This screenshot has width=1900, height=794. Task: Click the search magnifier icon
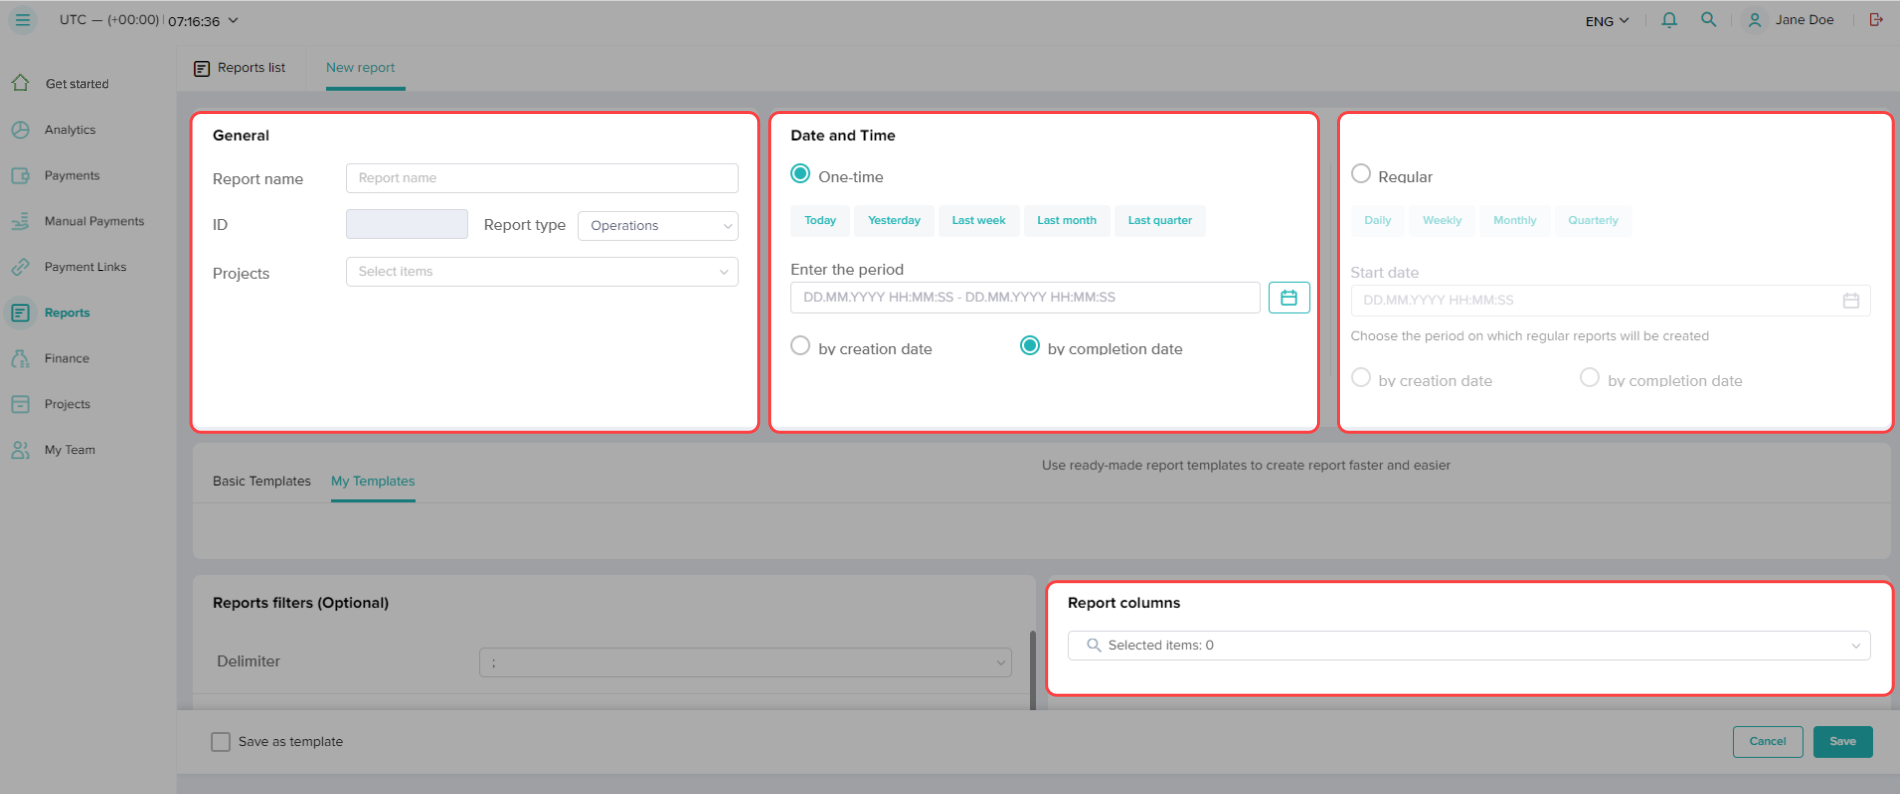1708,20
